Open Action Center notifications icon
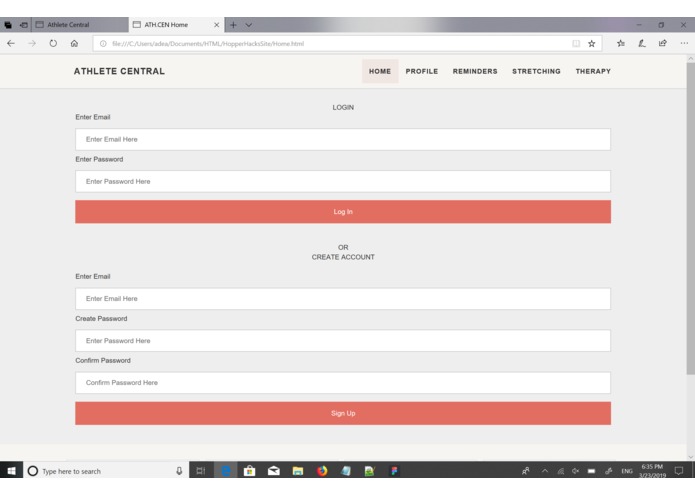Image resolution: width=695 pixels, height=494 pixels. (679, 471)
